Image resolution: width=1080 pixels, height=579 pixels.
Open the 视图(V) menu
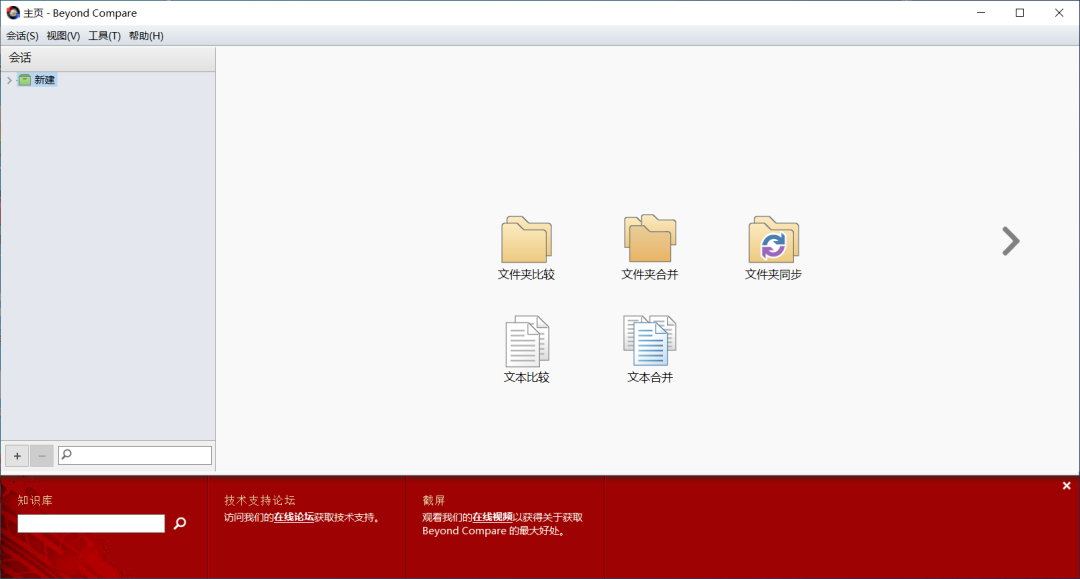point(63,36)
